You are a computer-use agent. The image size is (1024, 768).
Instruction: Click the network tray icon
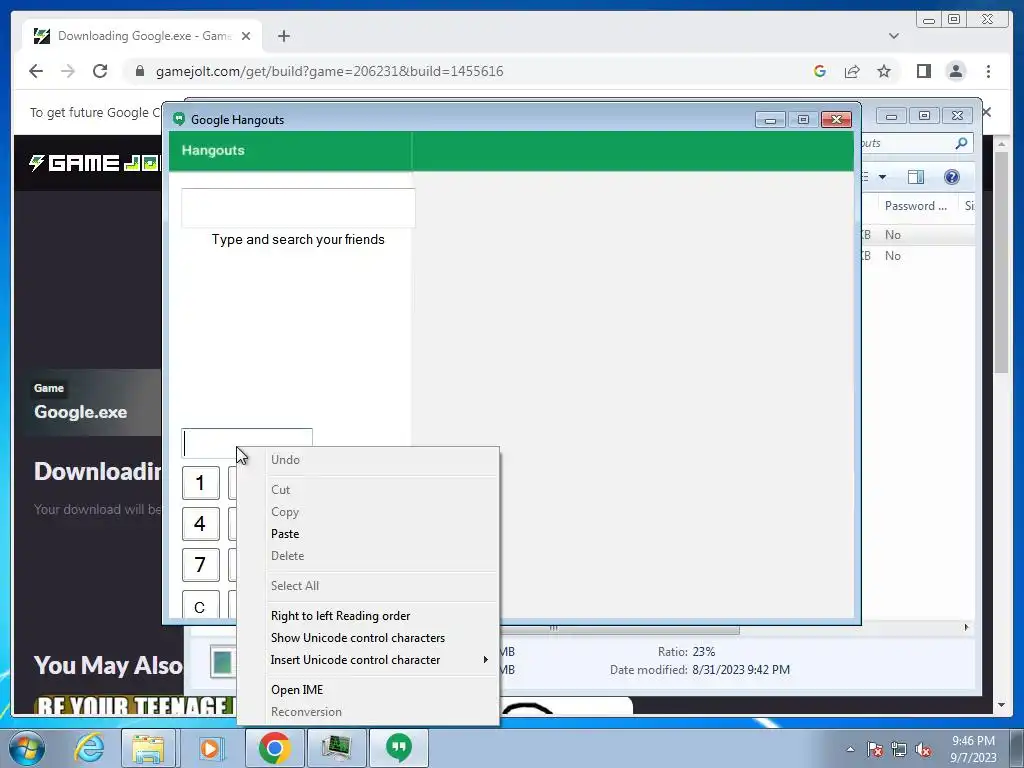coord(899,749)
